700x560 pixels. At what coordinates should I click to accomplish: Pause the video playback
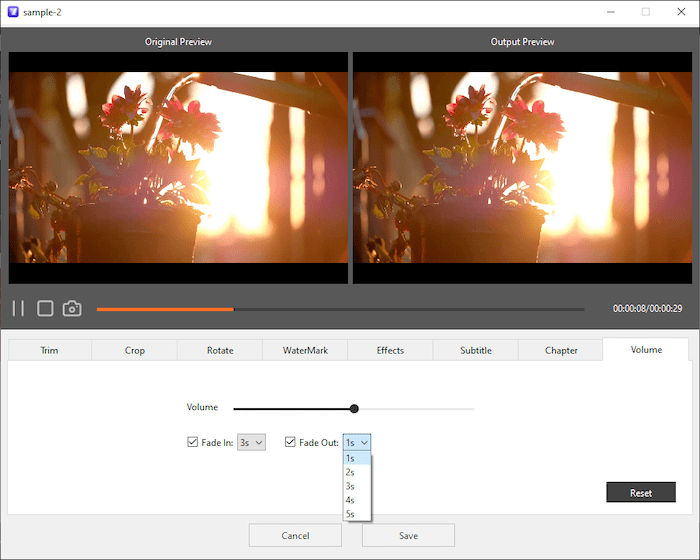pyautogui.click(x=18, y=309)
